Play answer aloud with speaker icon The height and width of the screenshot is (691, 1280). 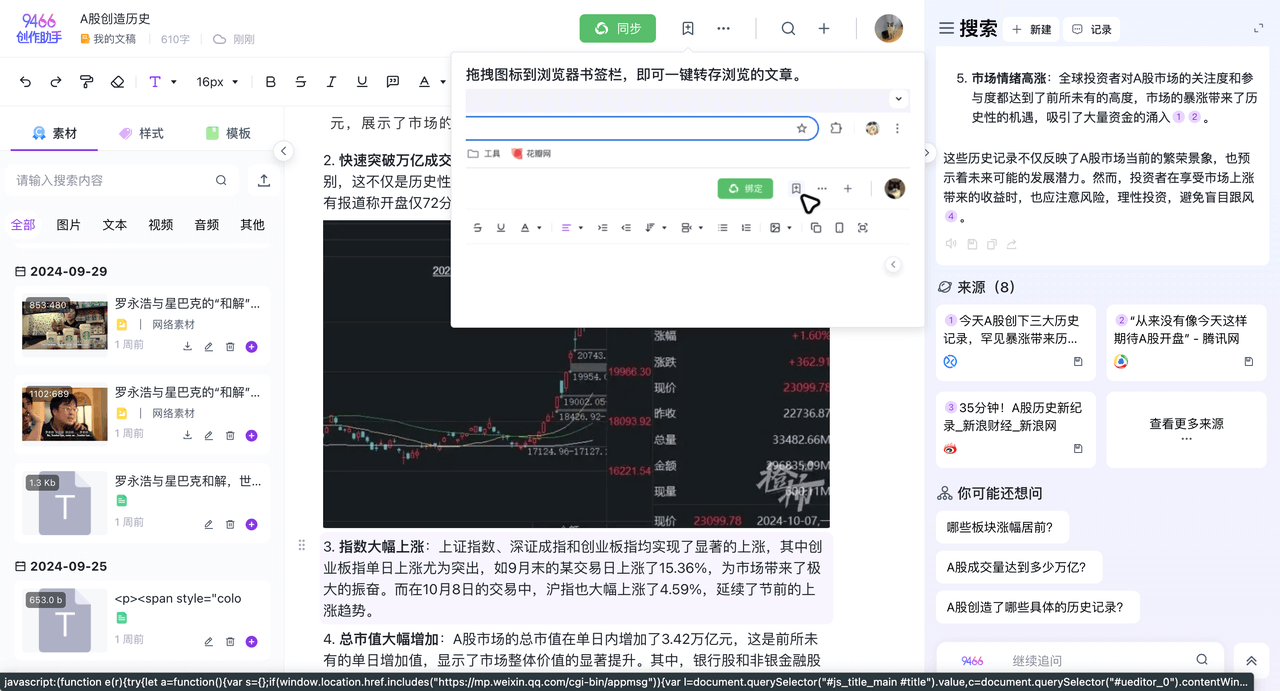tap(950, 244)
